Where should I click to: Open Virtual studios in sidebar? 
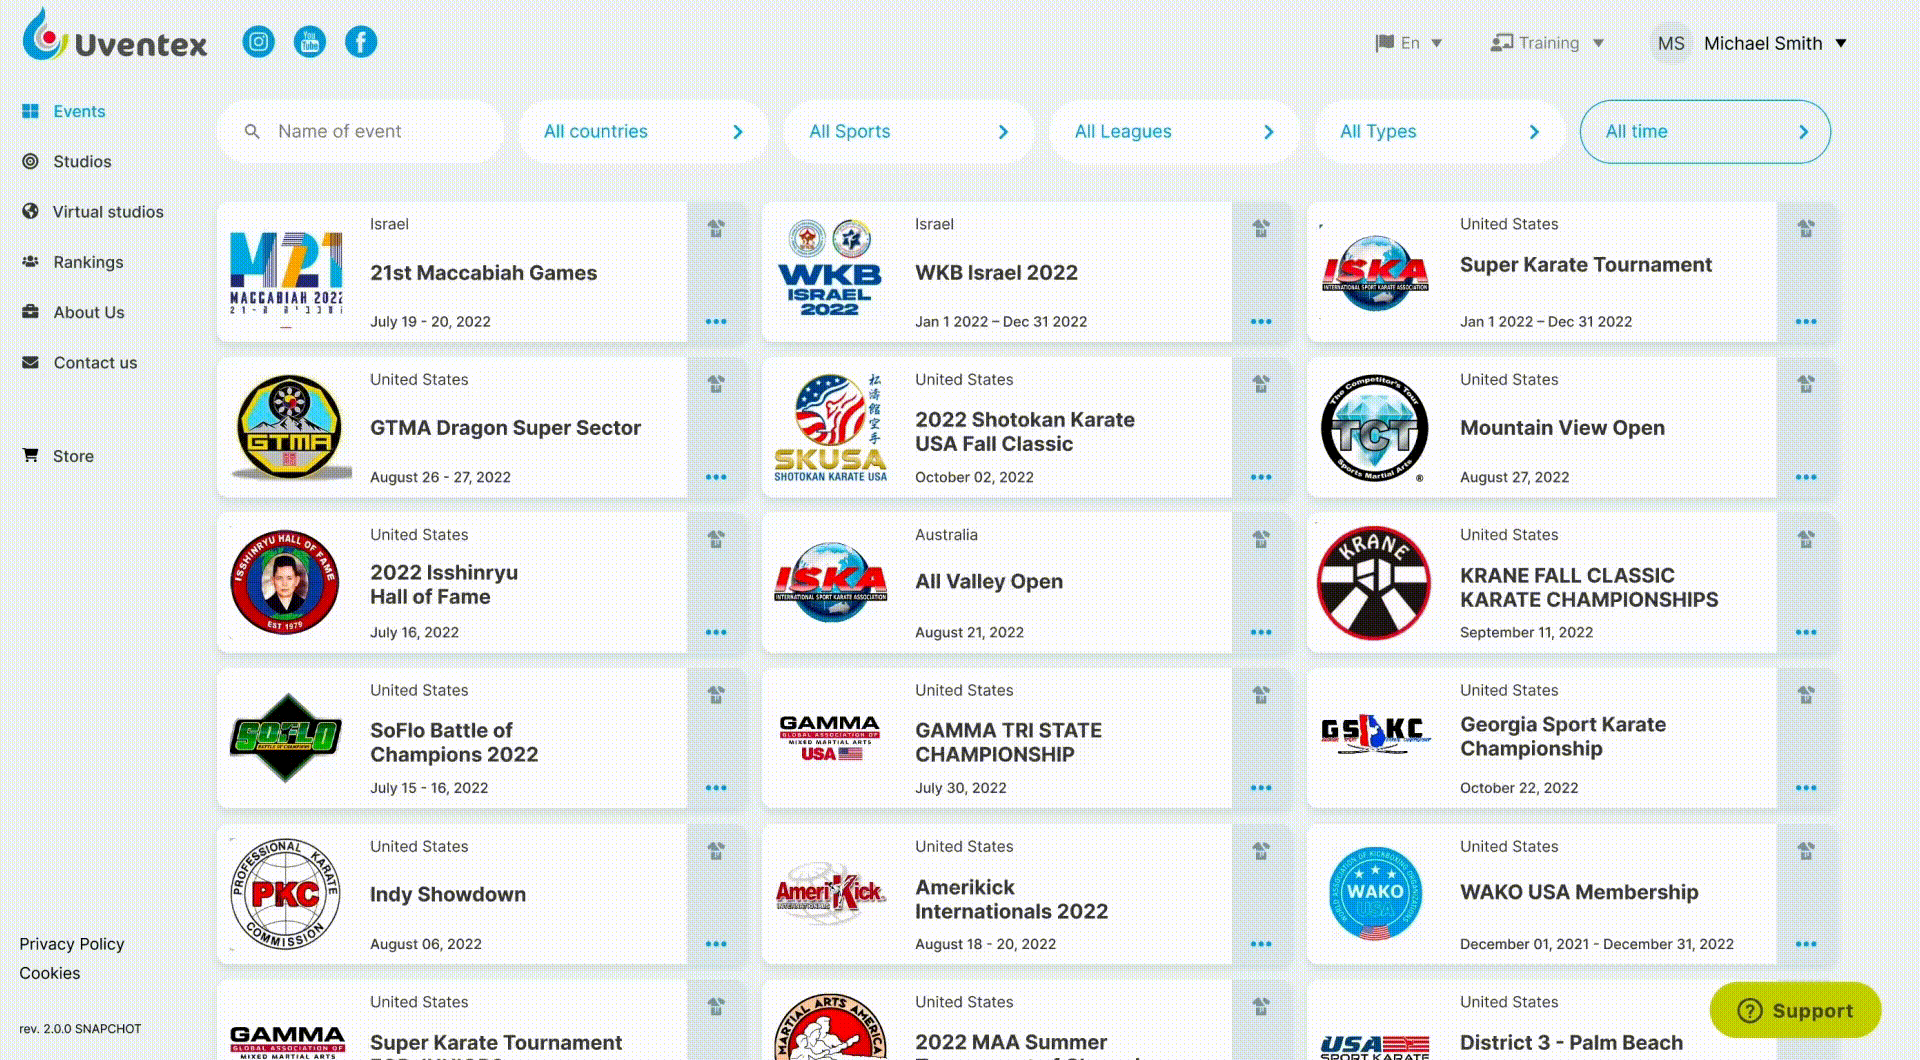coord(93,211)
